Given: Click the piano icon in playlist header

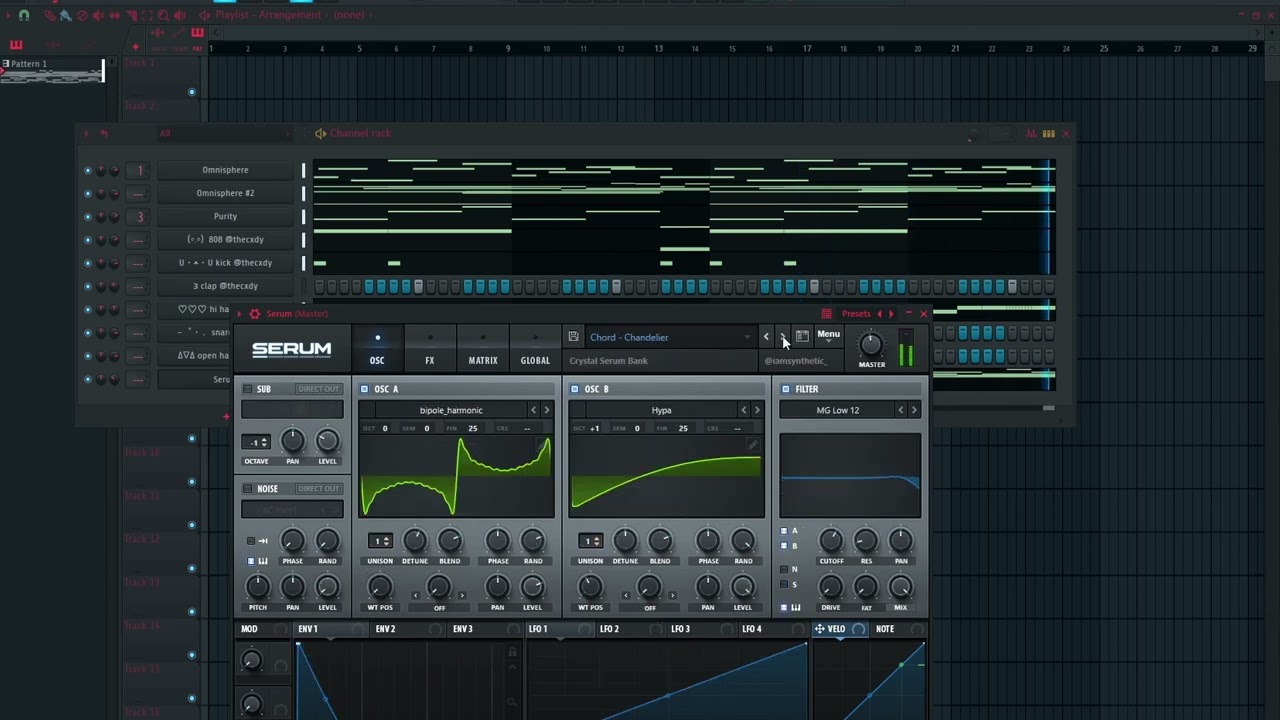Looking at the screenshot, I should tap(197, 33).
